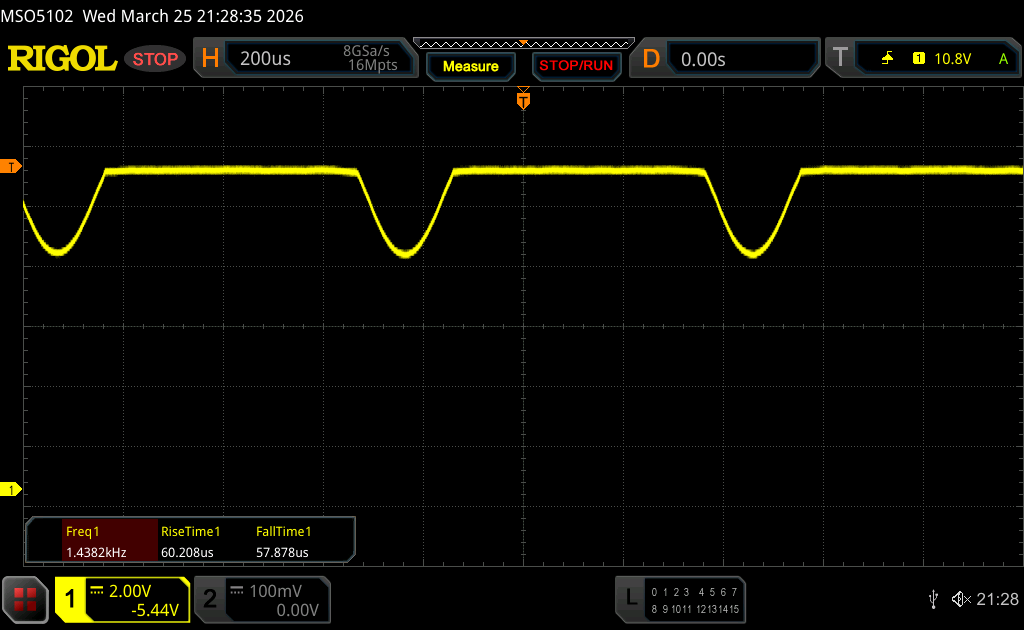This screenshot has height=630, width=1024.
Task: Select the RiseTime1 measurement readout
Action: pyautogui.click(x=190, y=541)
